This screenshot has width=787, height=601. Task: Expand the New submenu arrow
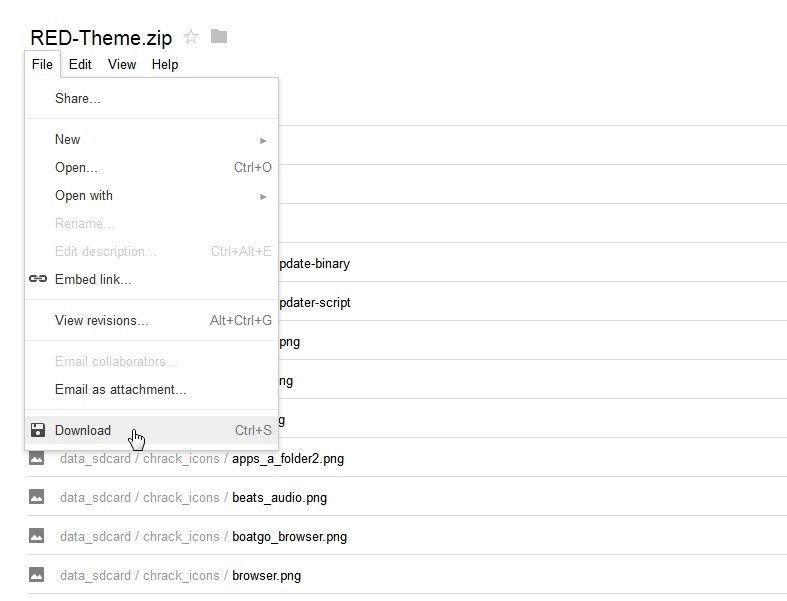click(x=263, y=141)
